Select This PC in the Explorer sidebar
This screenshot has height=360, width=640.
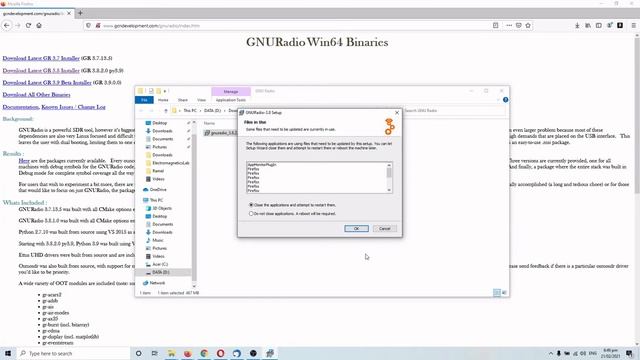point(156,200)
